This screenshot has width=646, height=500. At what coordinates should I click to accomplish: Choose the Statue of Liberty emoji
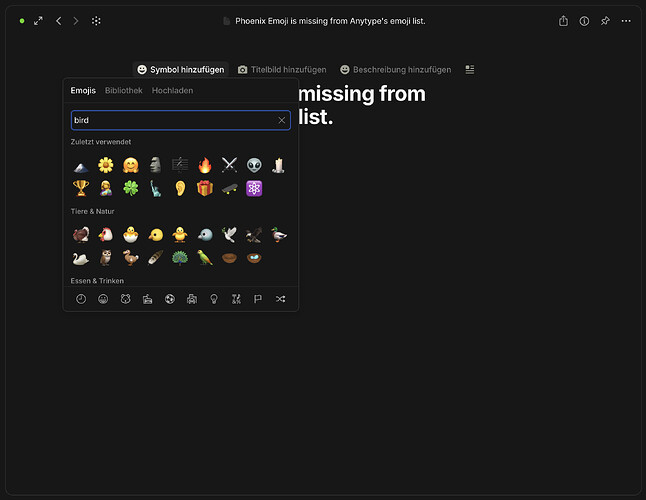pyautogui.click(x=155, y=189)
